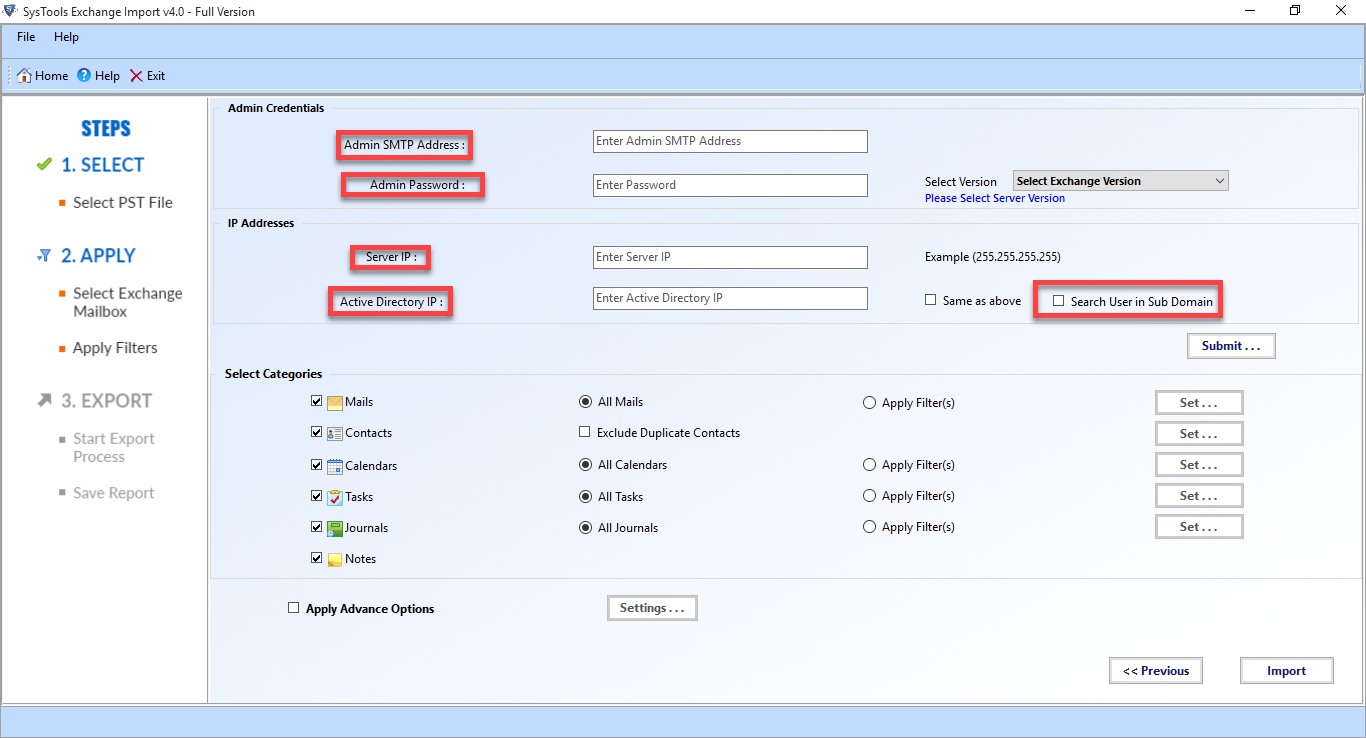
Task: Click the red Exit X icon
Action: pos(136,75)
